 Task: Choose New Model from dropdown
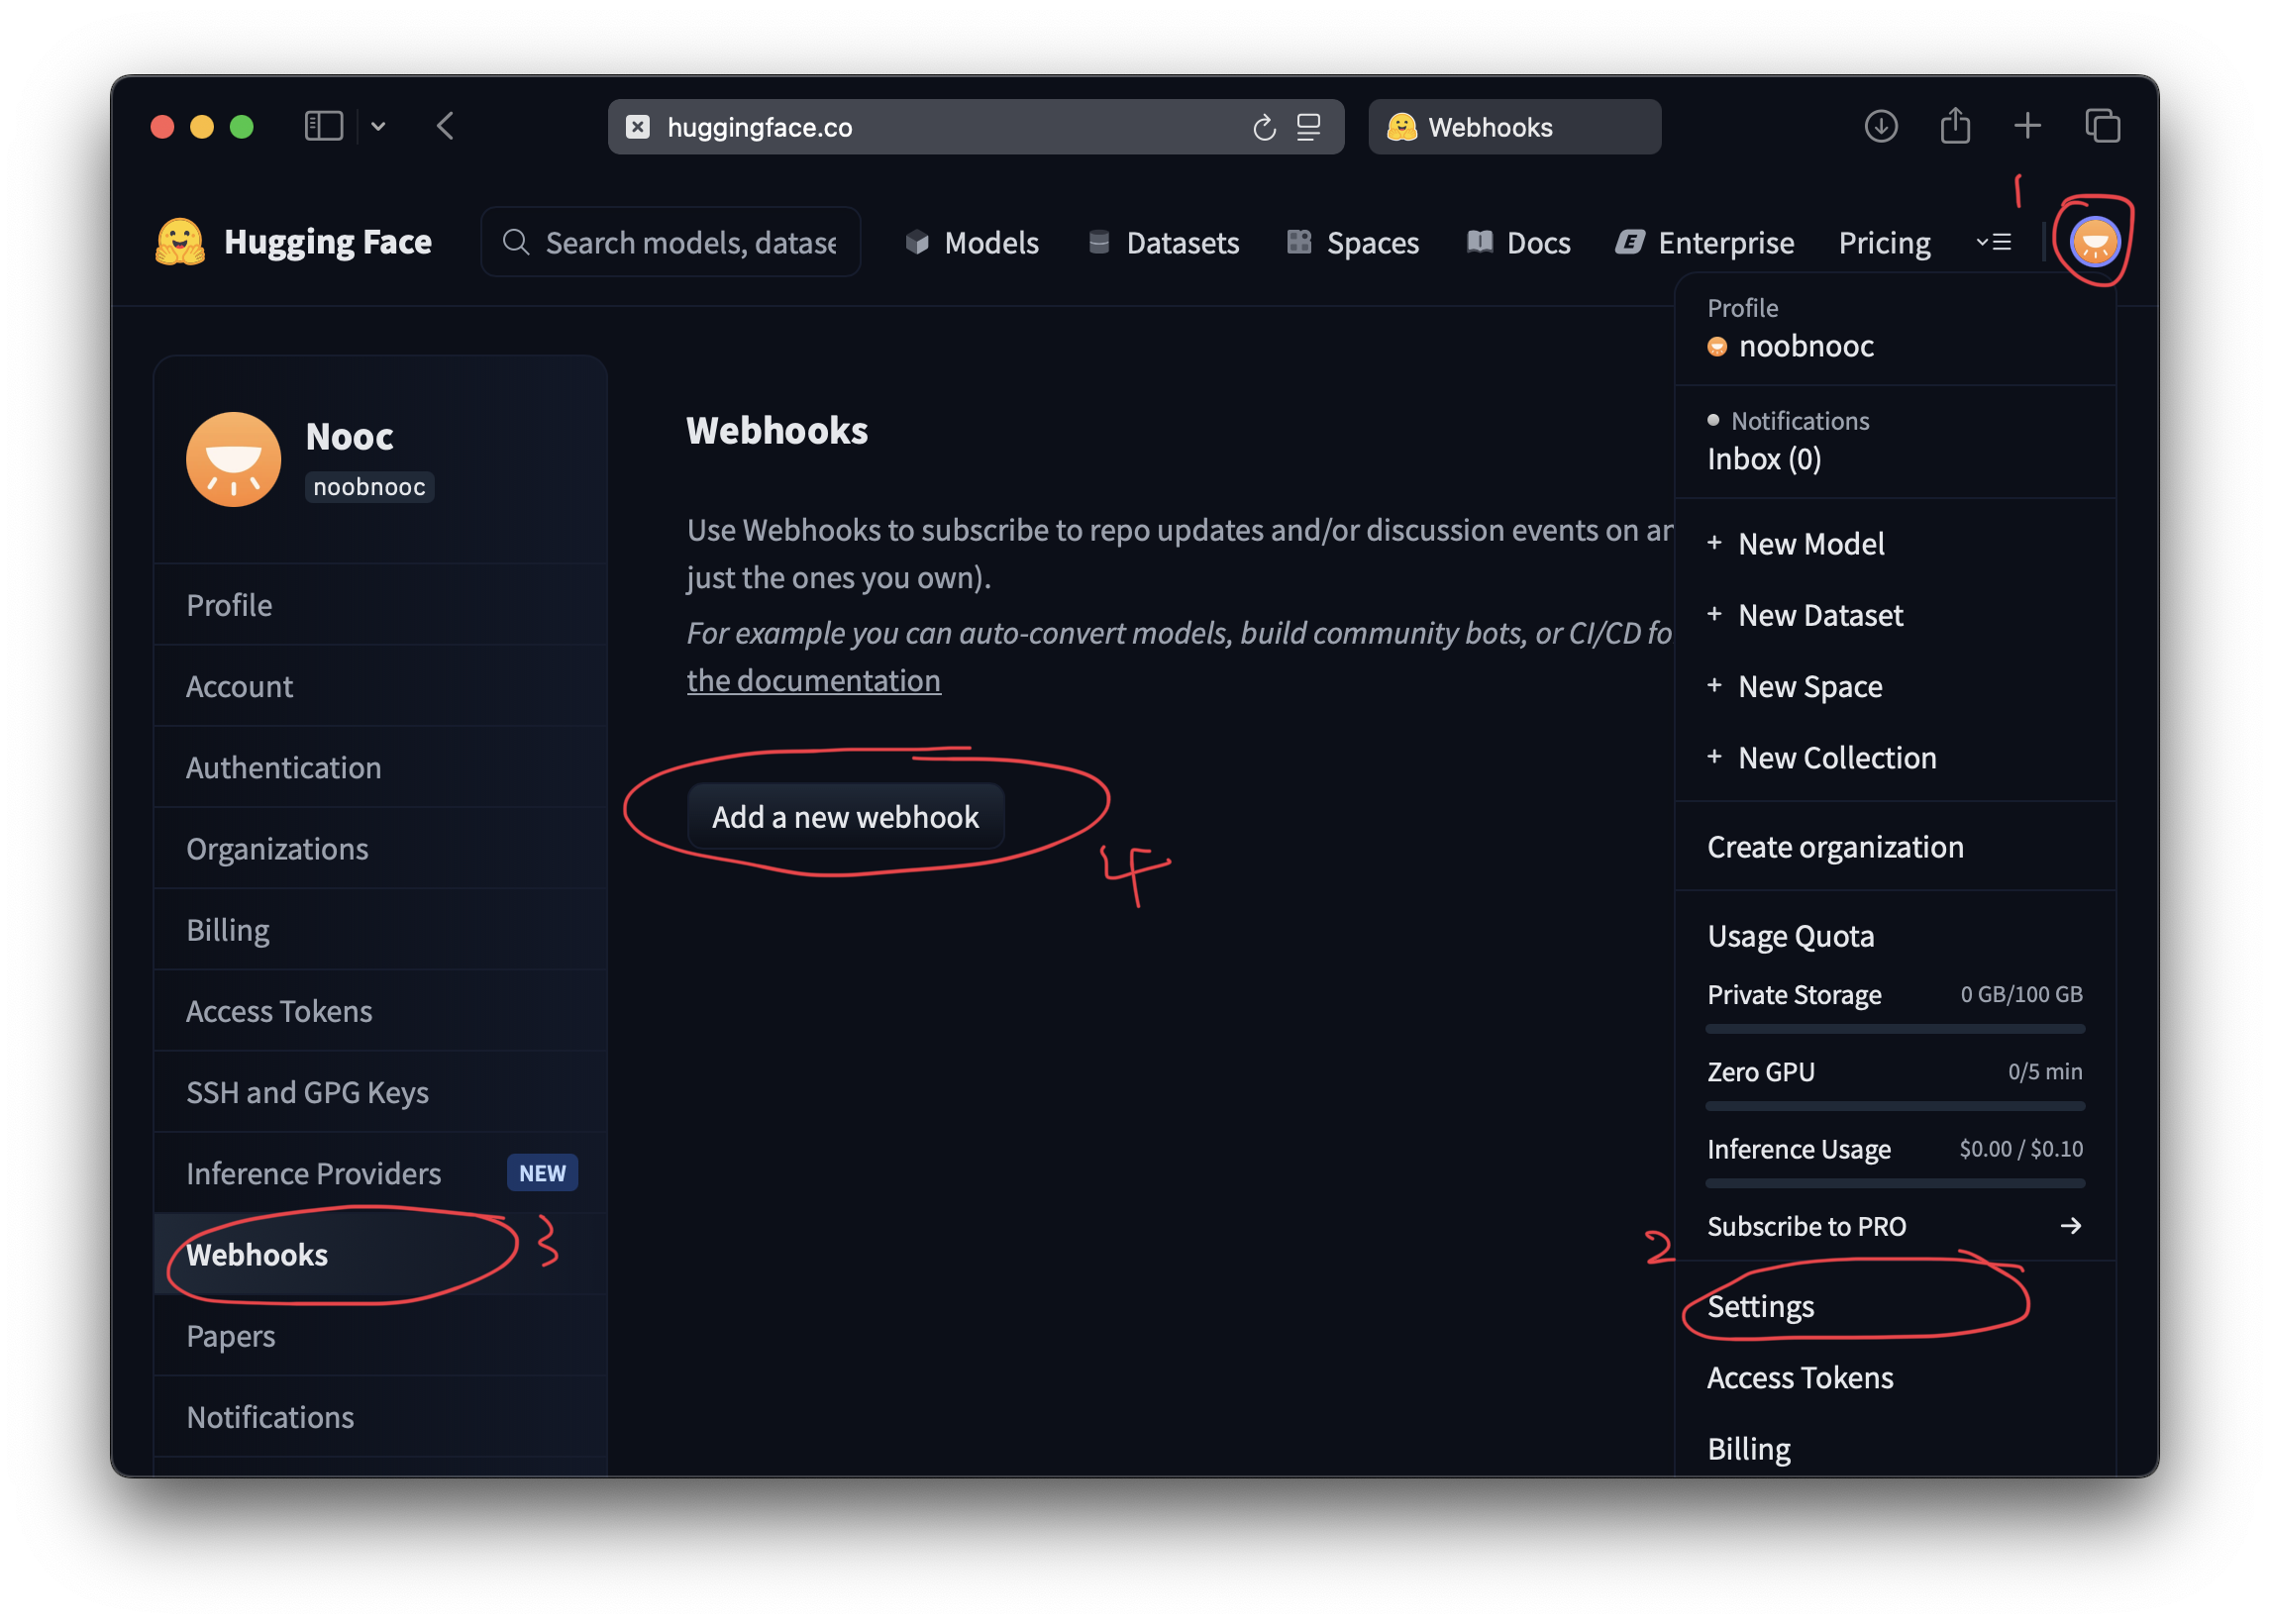tap(1894, 543)
